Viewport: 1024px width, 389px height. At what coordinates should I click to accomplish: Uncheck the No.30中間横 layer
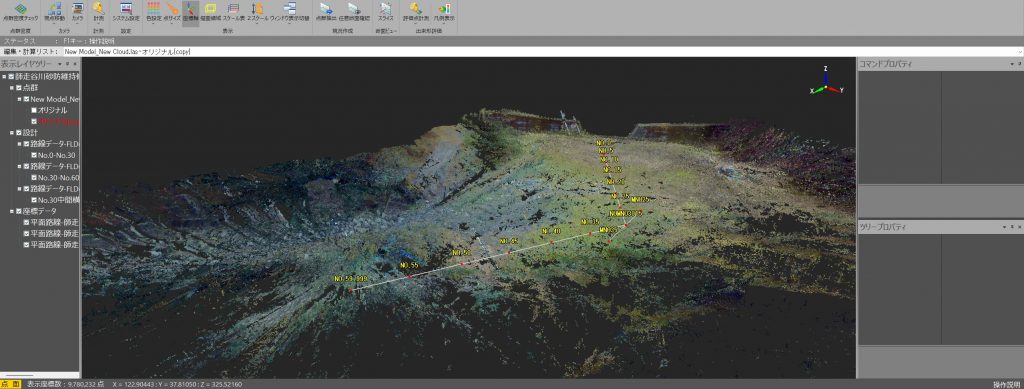[x=34, y=200]
